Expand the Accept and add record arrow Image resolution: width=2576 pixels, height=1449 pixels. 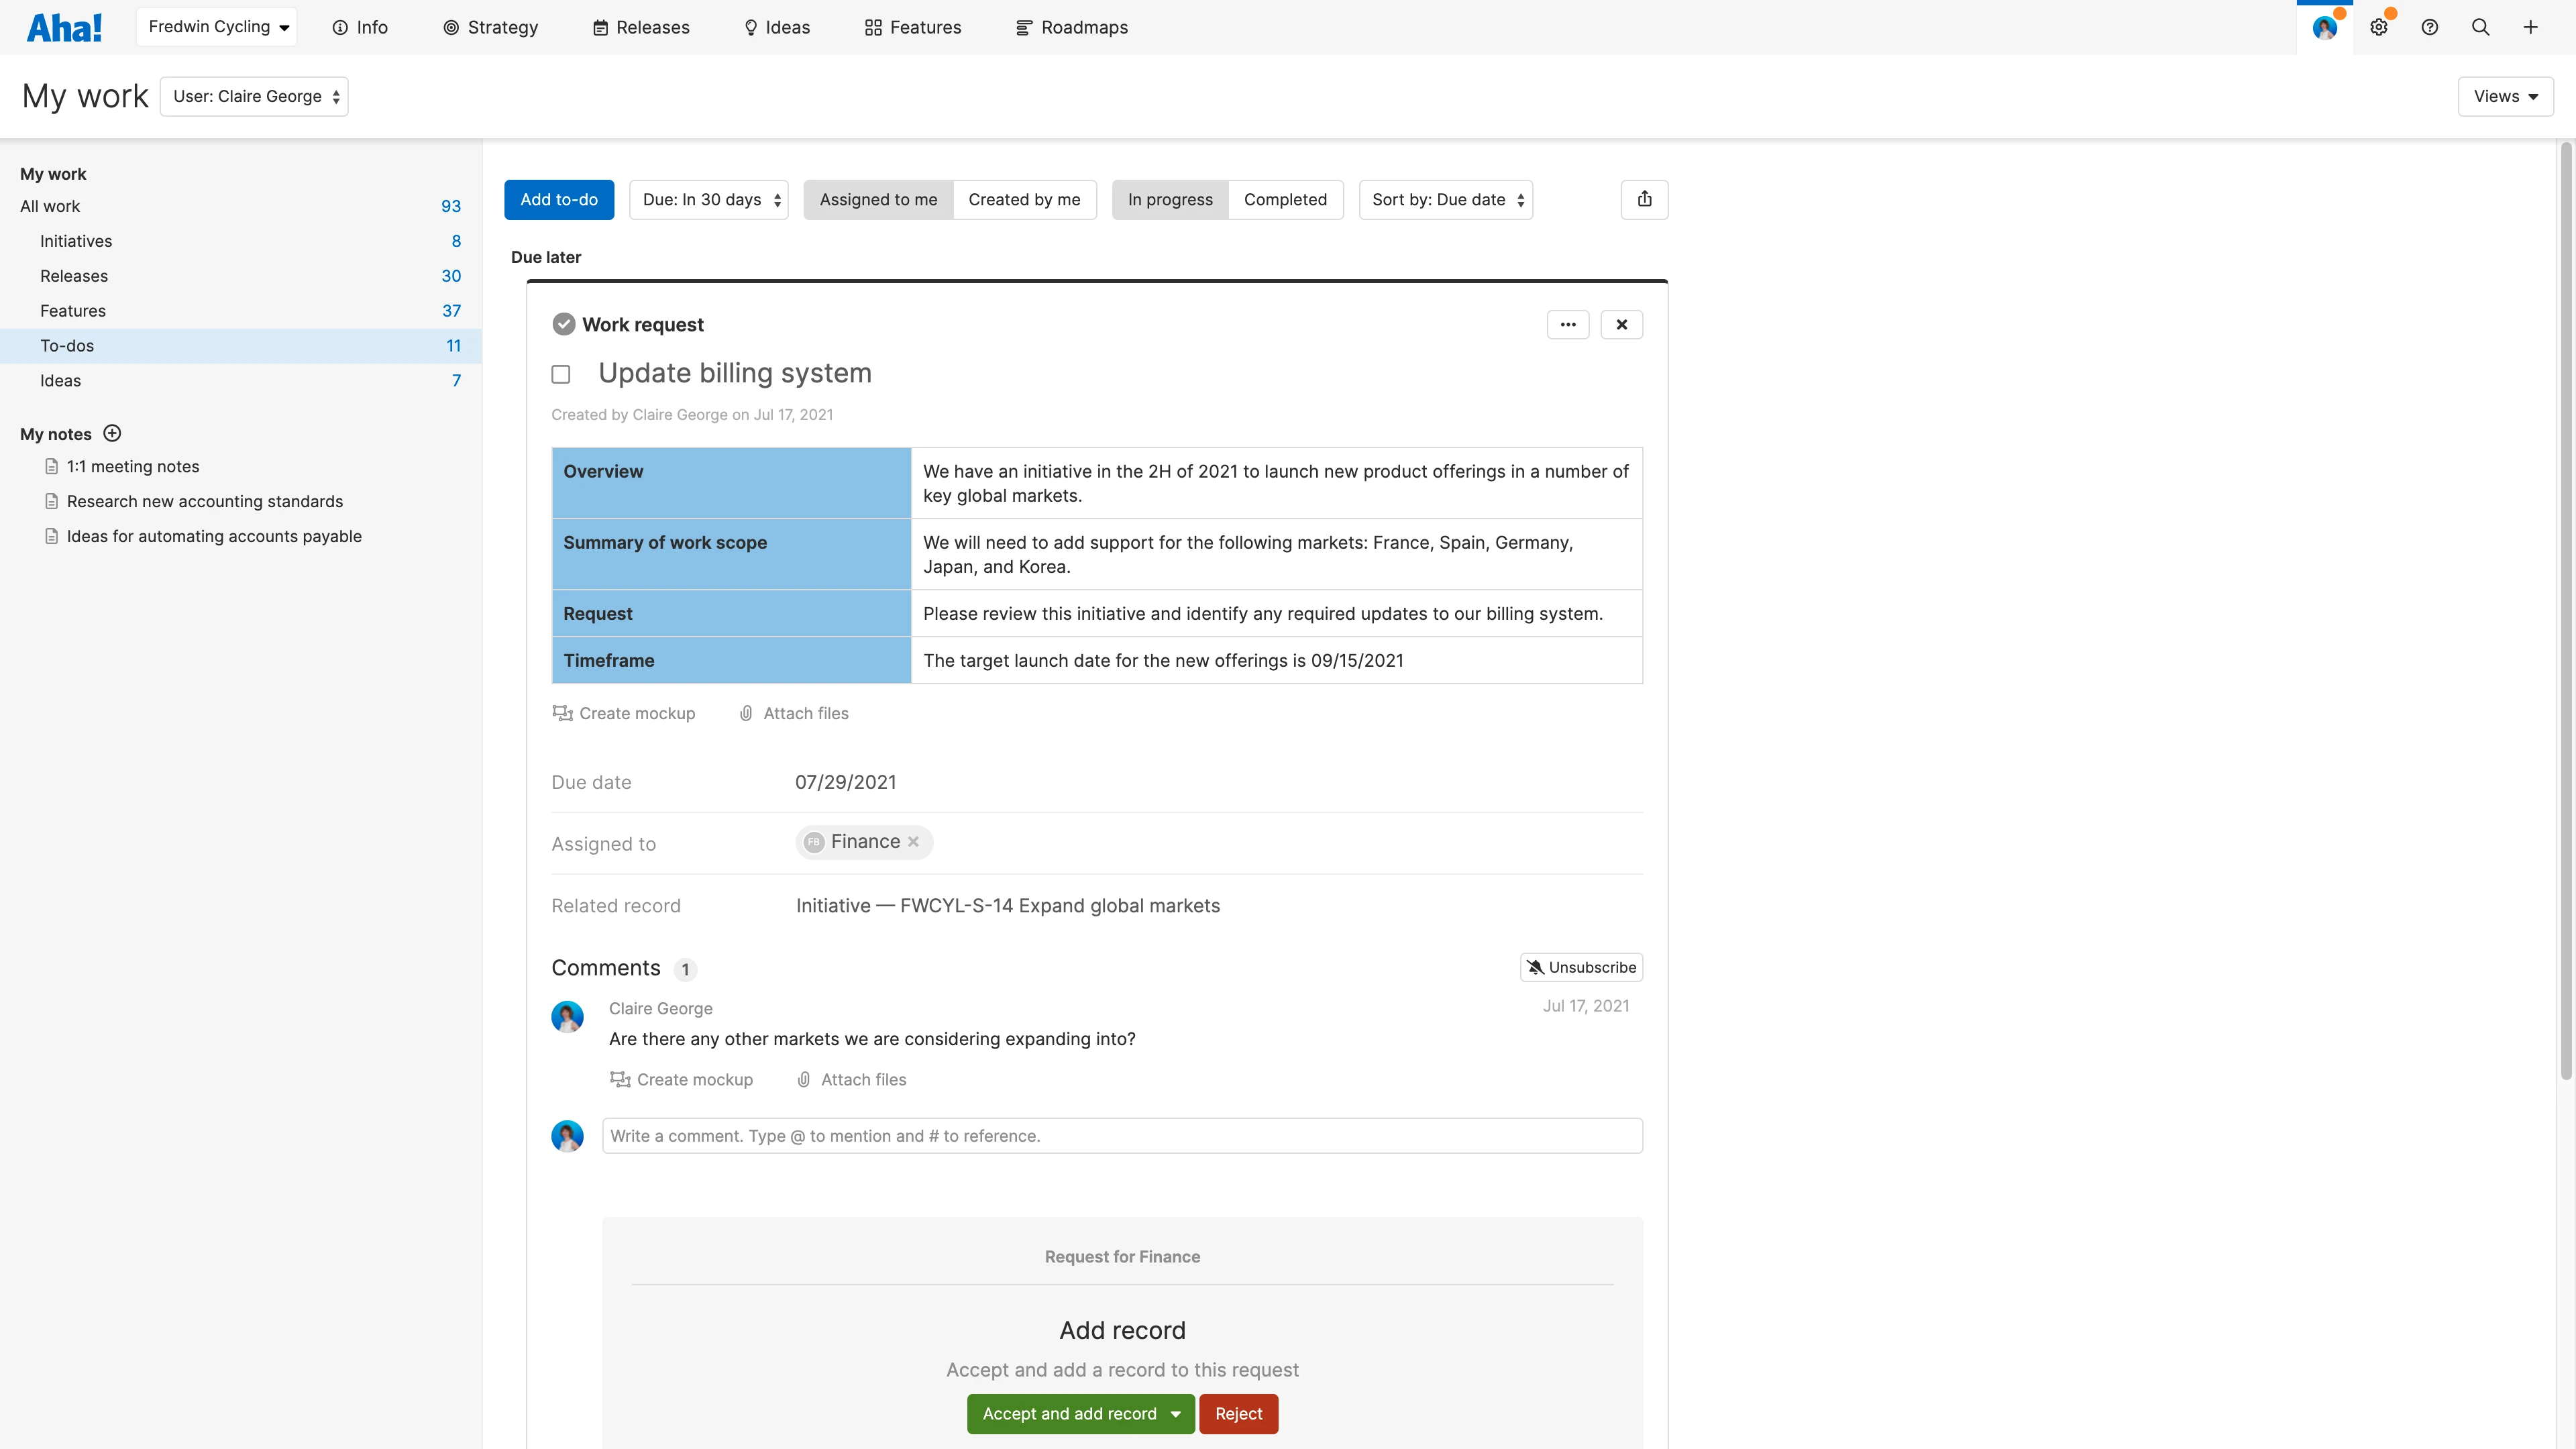1176,1414
